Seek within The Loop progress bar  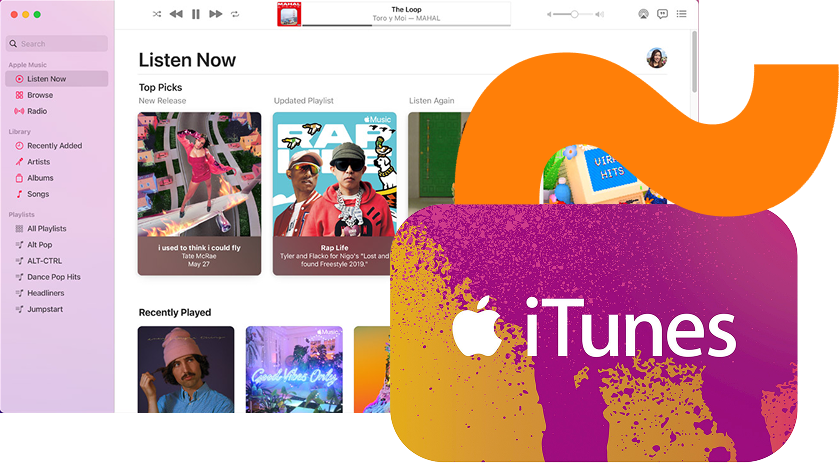[406, 25]
